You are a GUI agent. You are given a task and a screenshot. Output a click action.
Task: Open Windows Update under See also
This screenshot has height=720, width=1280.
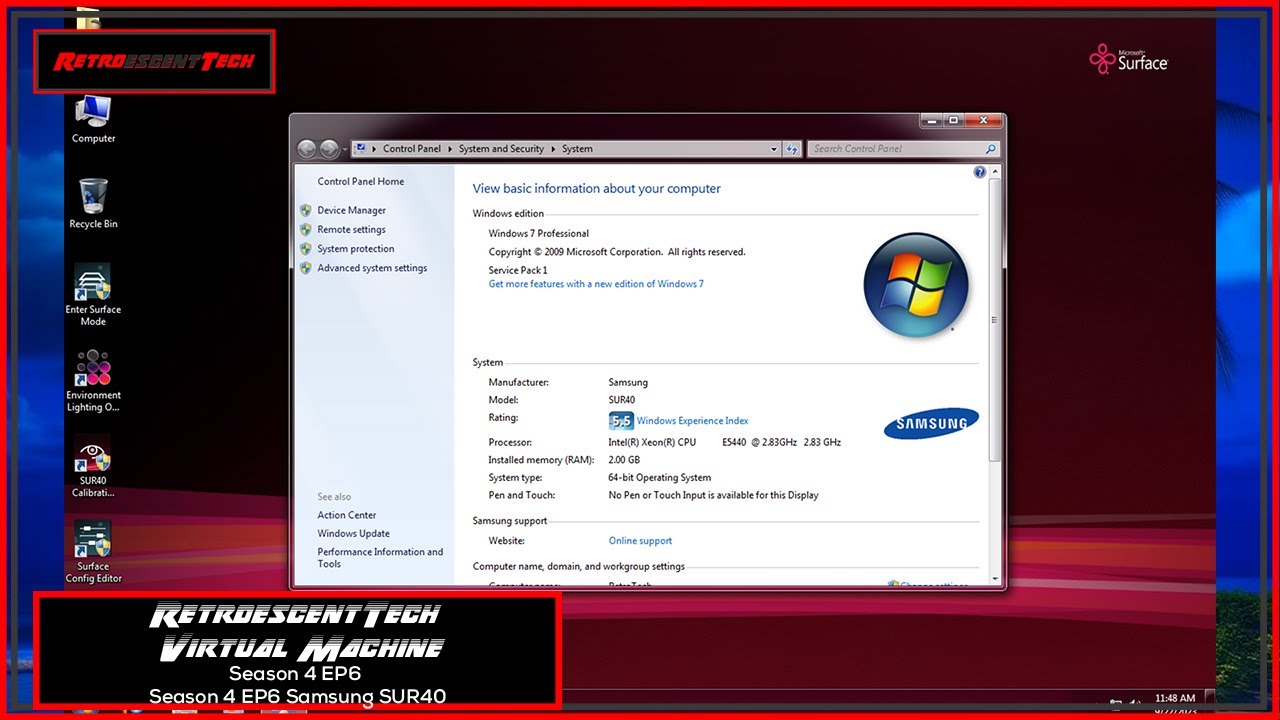pos(354,534)
